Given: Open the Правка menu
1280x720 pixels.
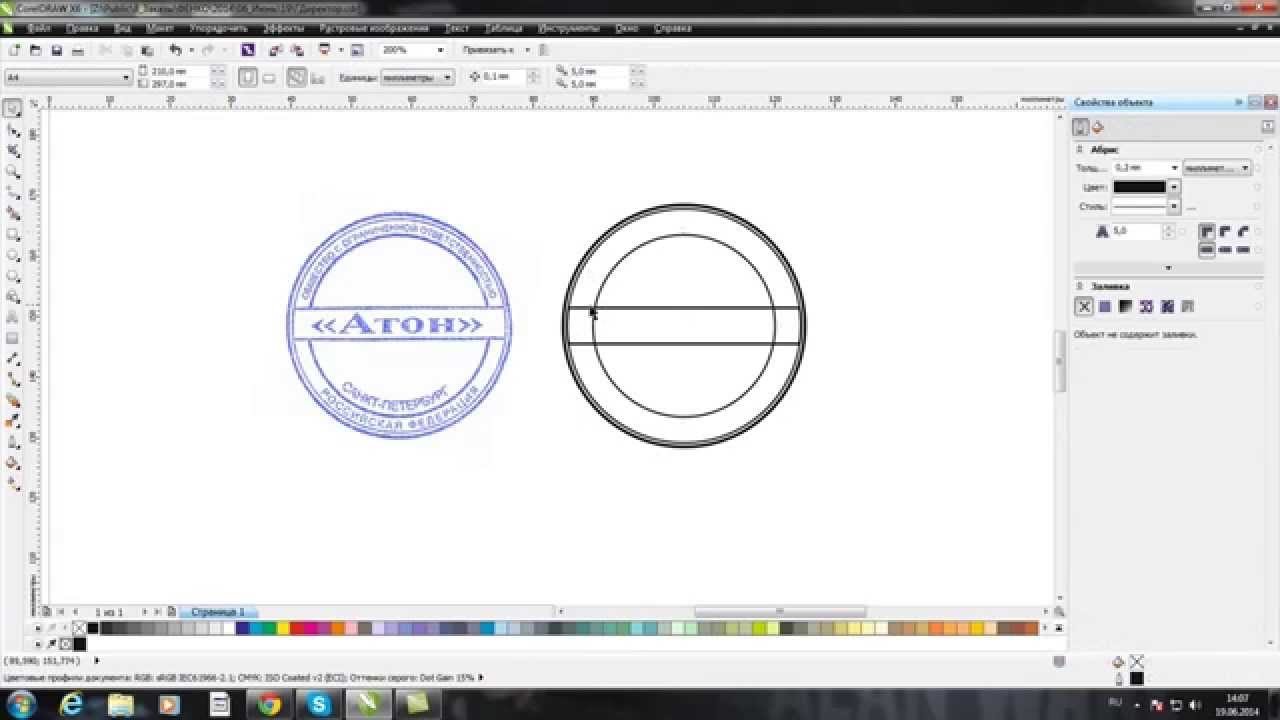Looking at the screenshot, I should tap(82, 29).
